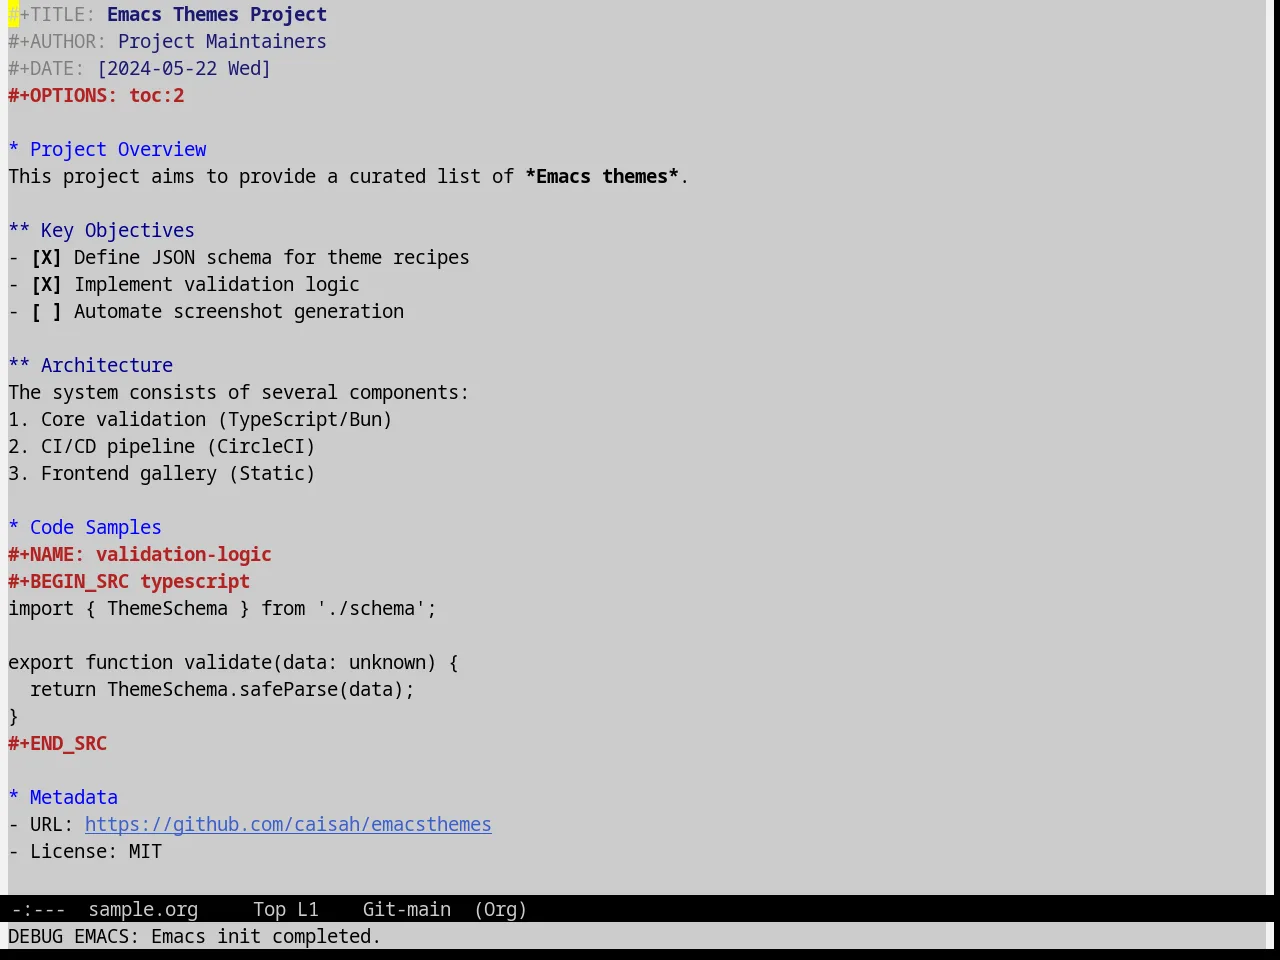
Task: Click the 'License: MIT' line
Action: pyautogui.click(x=96, y=852)
